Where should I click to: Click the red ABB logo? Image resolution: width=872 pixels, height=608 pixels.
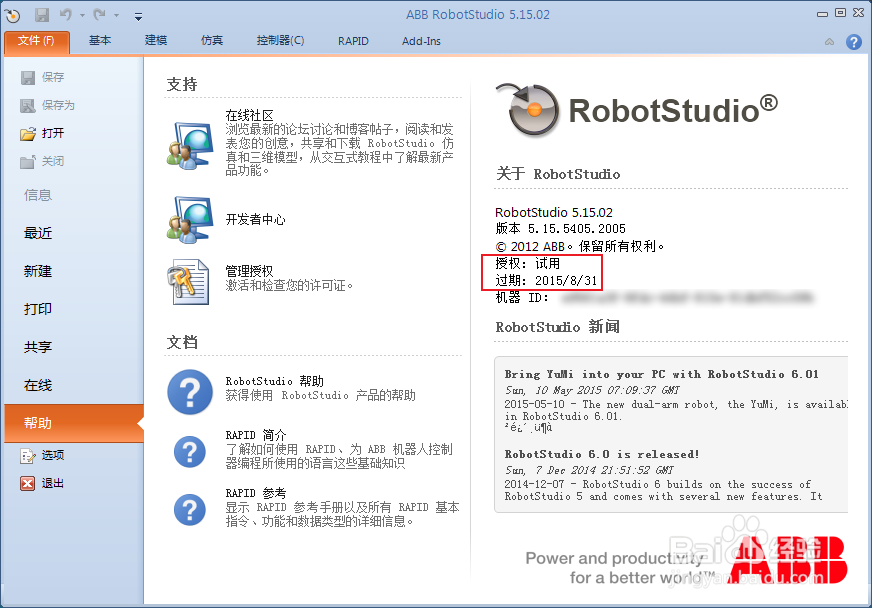(x=787, y=560)
